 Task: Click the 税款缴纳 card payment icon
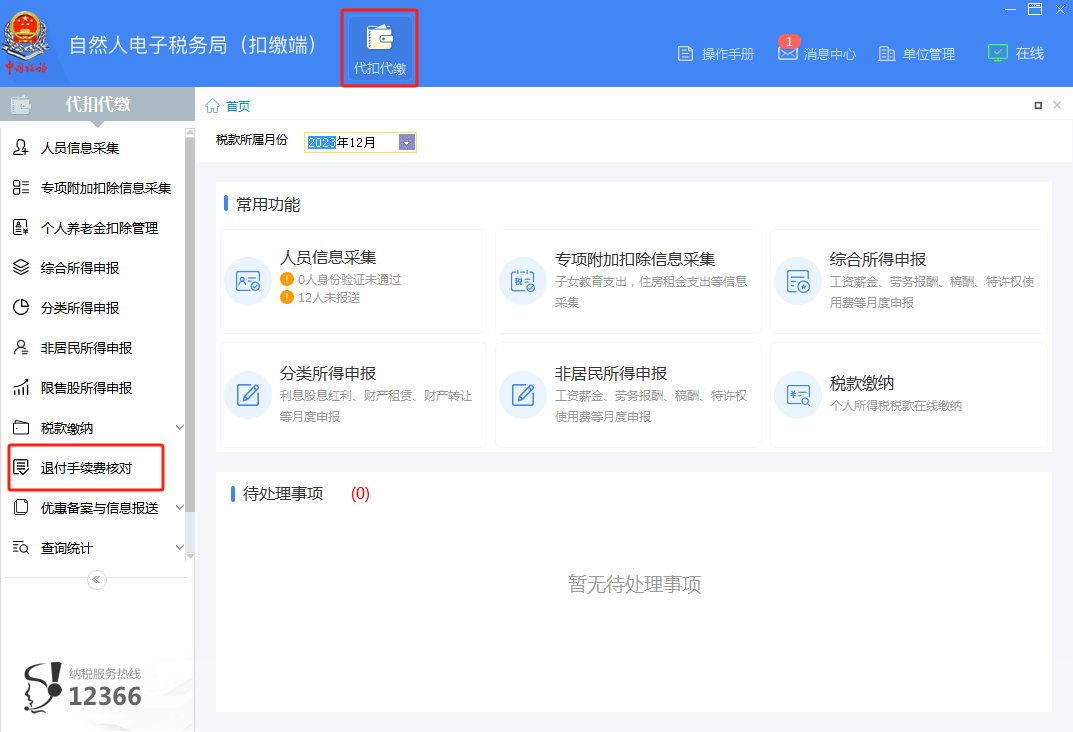coord(798,395)
